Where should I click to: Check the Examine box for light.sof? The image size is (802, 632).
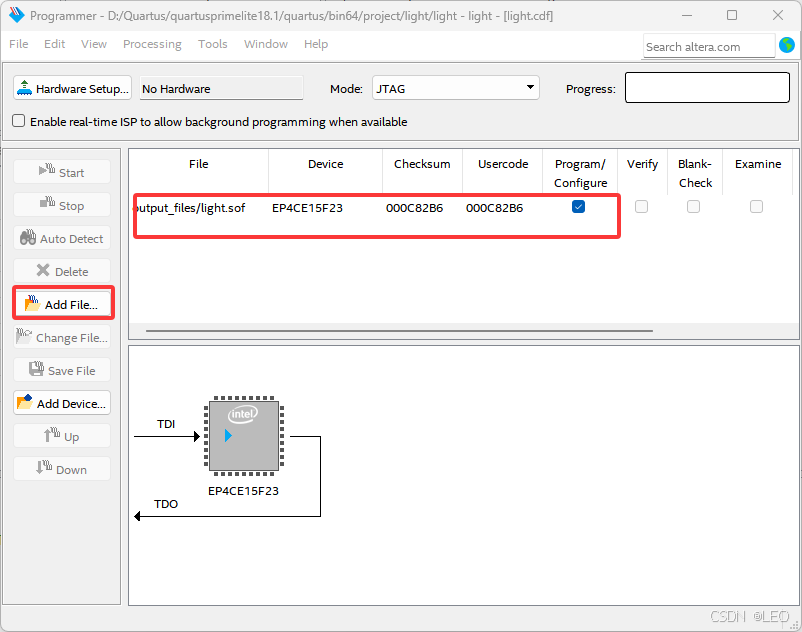tap(756, 207)
